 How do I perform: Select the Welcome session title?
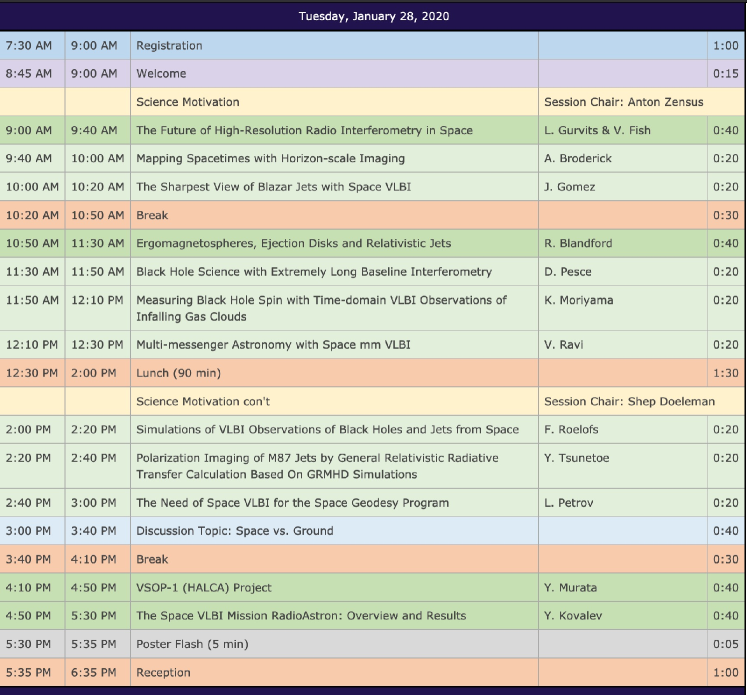coord(161,74)
